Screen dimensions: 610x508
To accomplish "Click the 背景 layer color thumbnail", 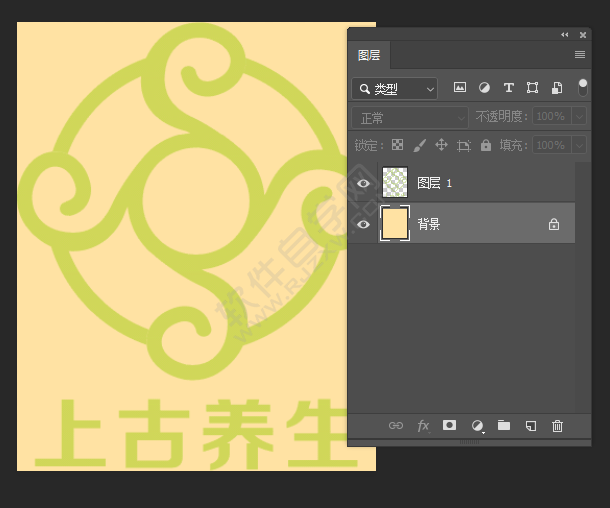I will click(395, 224).
